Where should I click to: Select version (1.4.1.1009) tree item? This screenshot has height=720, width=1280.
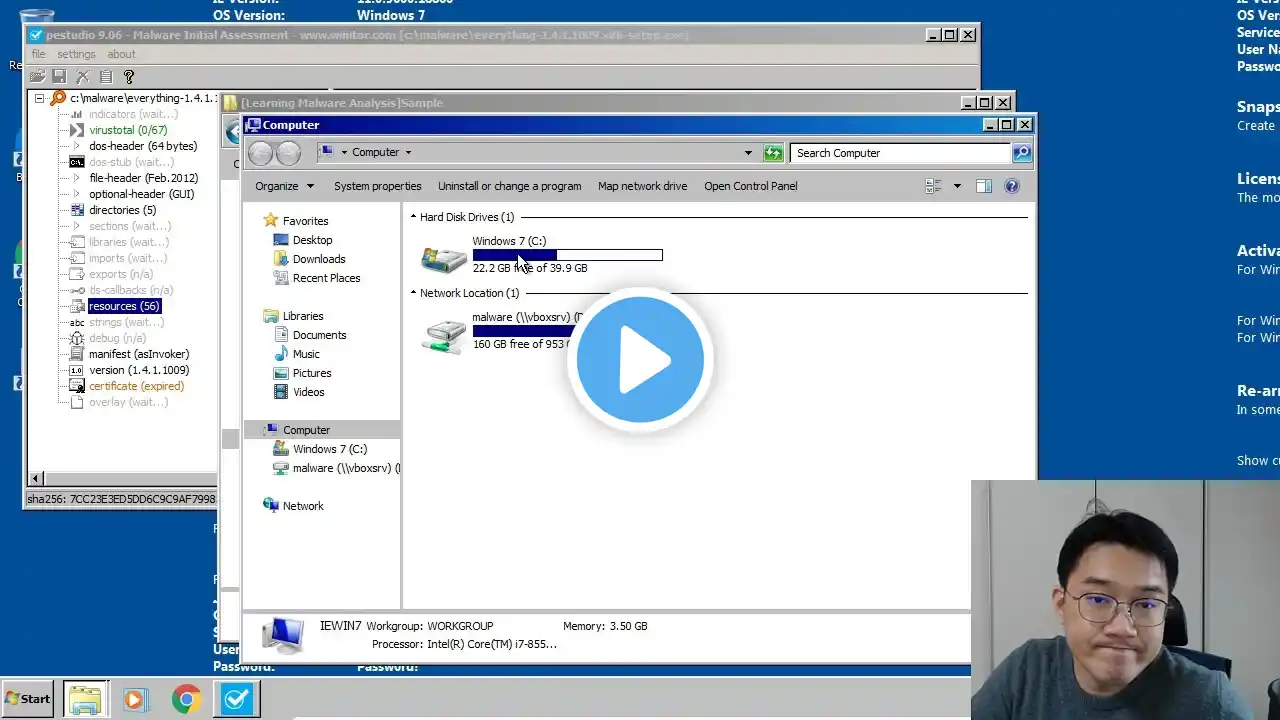coord(138,370)
